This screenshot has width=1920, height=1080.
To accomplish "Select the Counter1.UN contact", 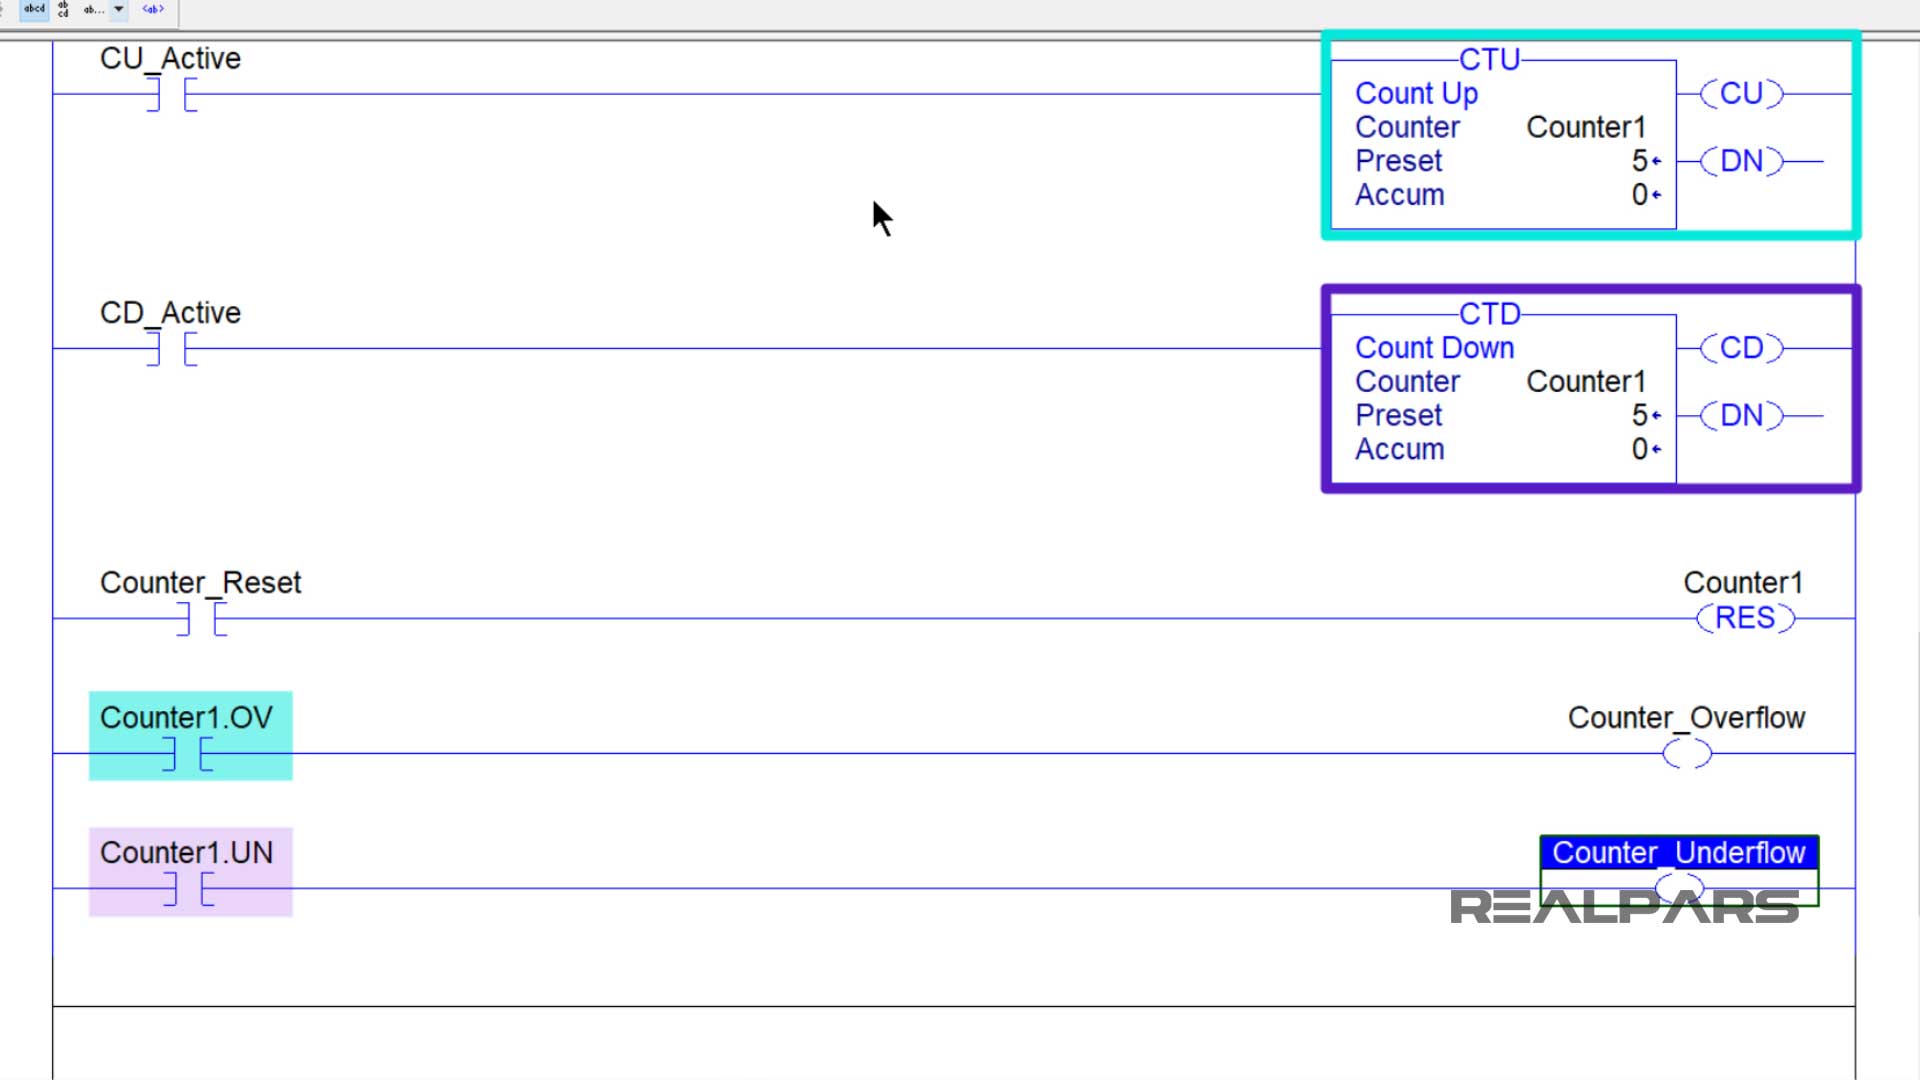I will (x=187, y=889).
